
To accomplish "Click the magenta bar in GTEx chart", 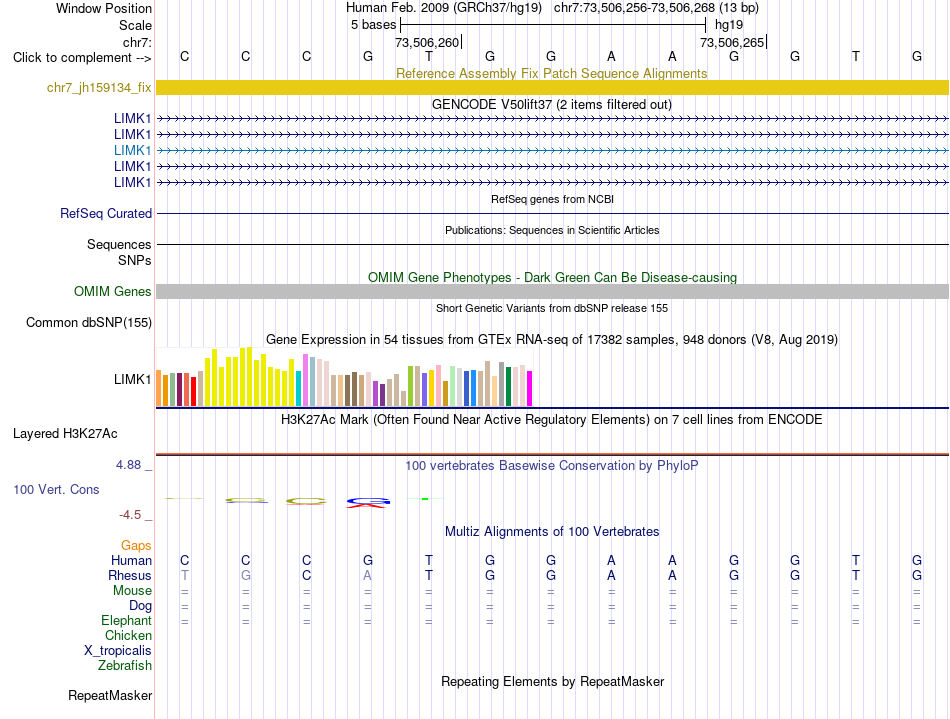I will (530, 388).
